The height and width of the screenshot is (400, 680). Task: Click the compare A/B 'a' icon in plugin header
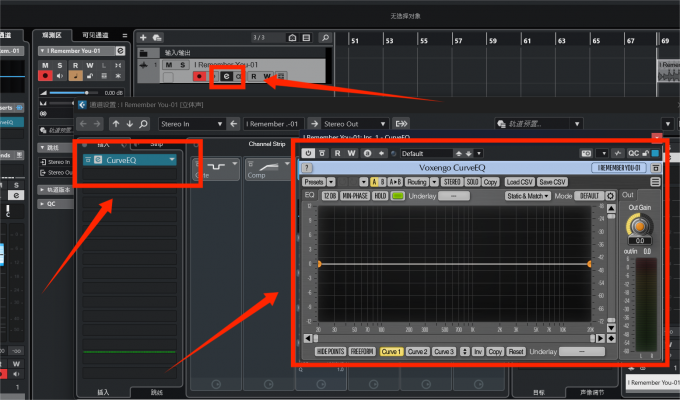point(367,153)
